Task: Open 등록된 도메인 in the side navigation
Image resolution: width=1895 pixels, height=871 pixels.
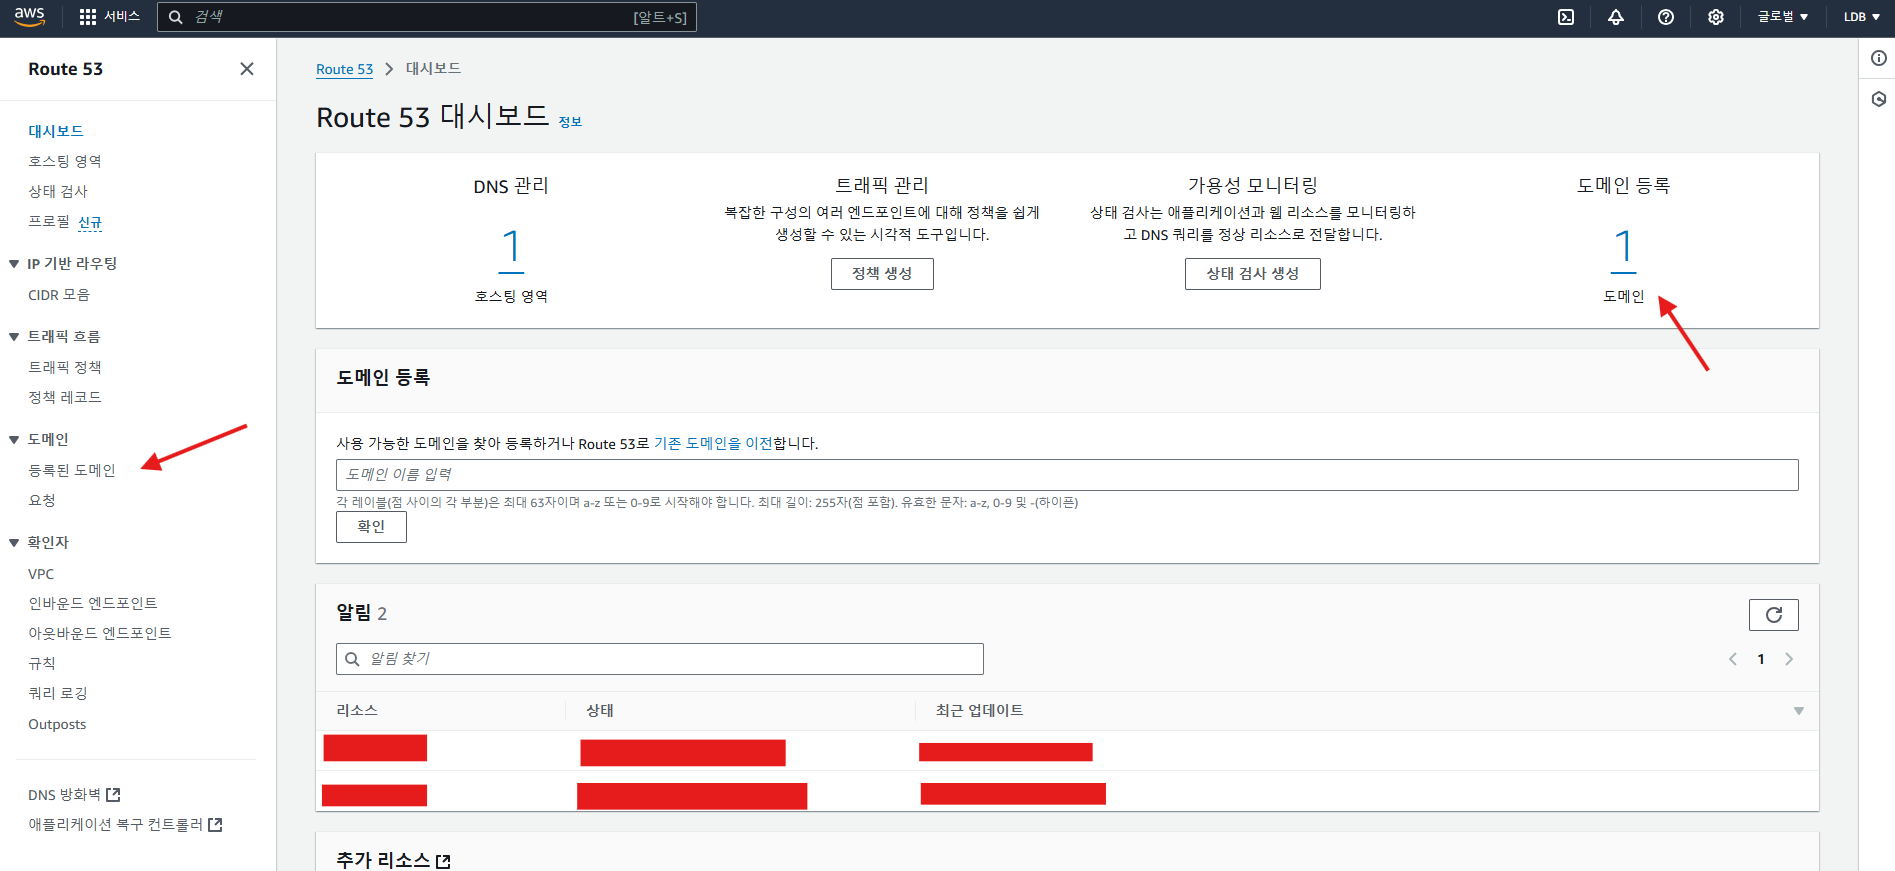Action: (x=72, y=470)
